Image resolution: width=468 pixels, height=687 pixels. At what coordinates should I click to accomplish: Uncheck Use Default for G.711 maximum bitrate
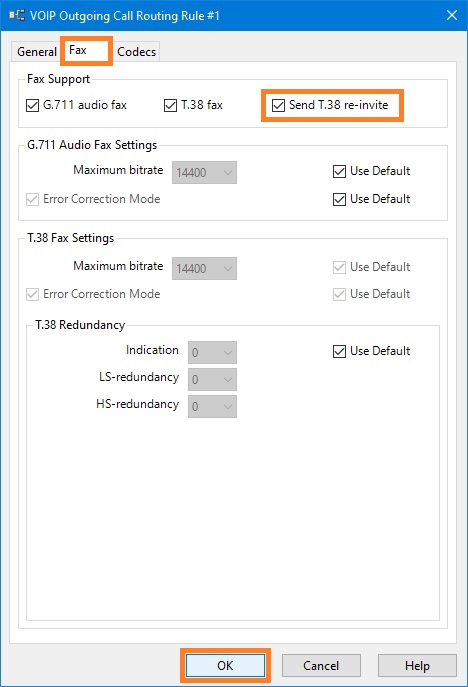[x=339, y=171]
